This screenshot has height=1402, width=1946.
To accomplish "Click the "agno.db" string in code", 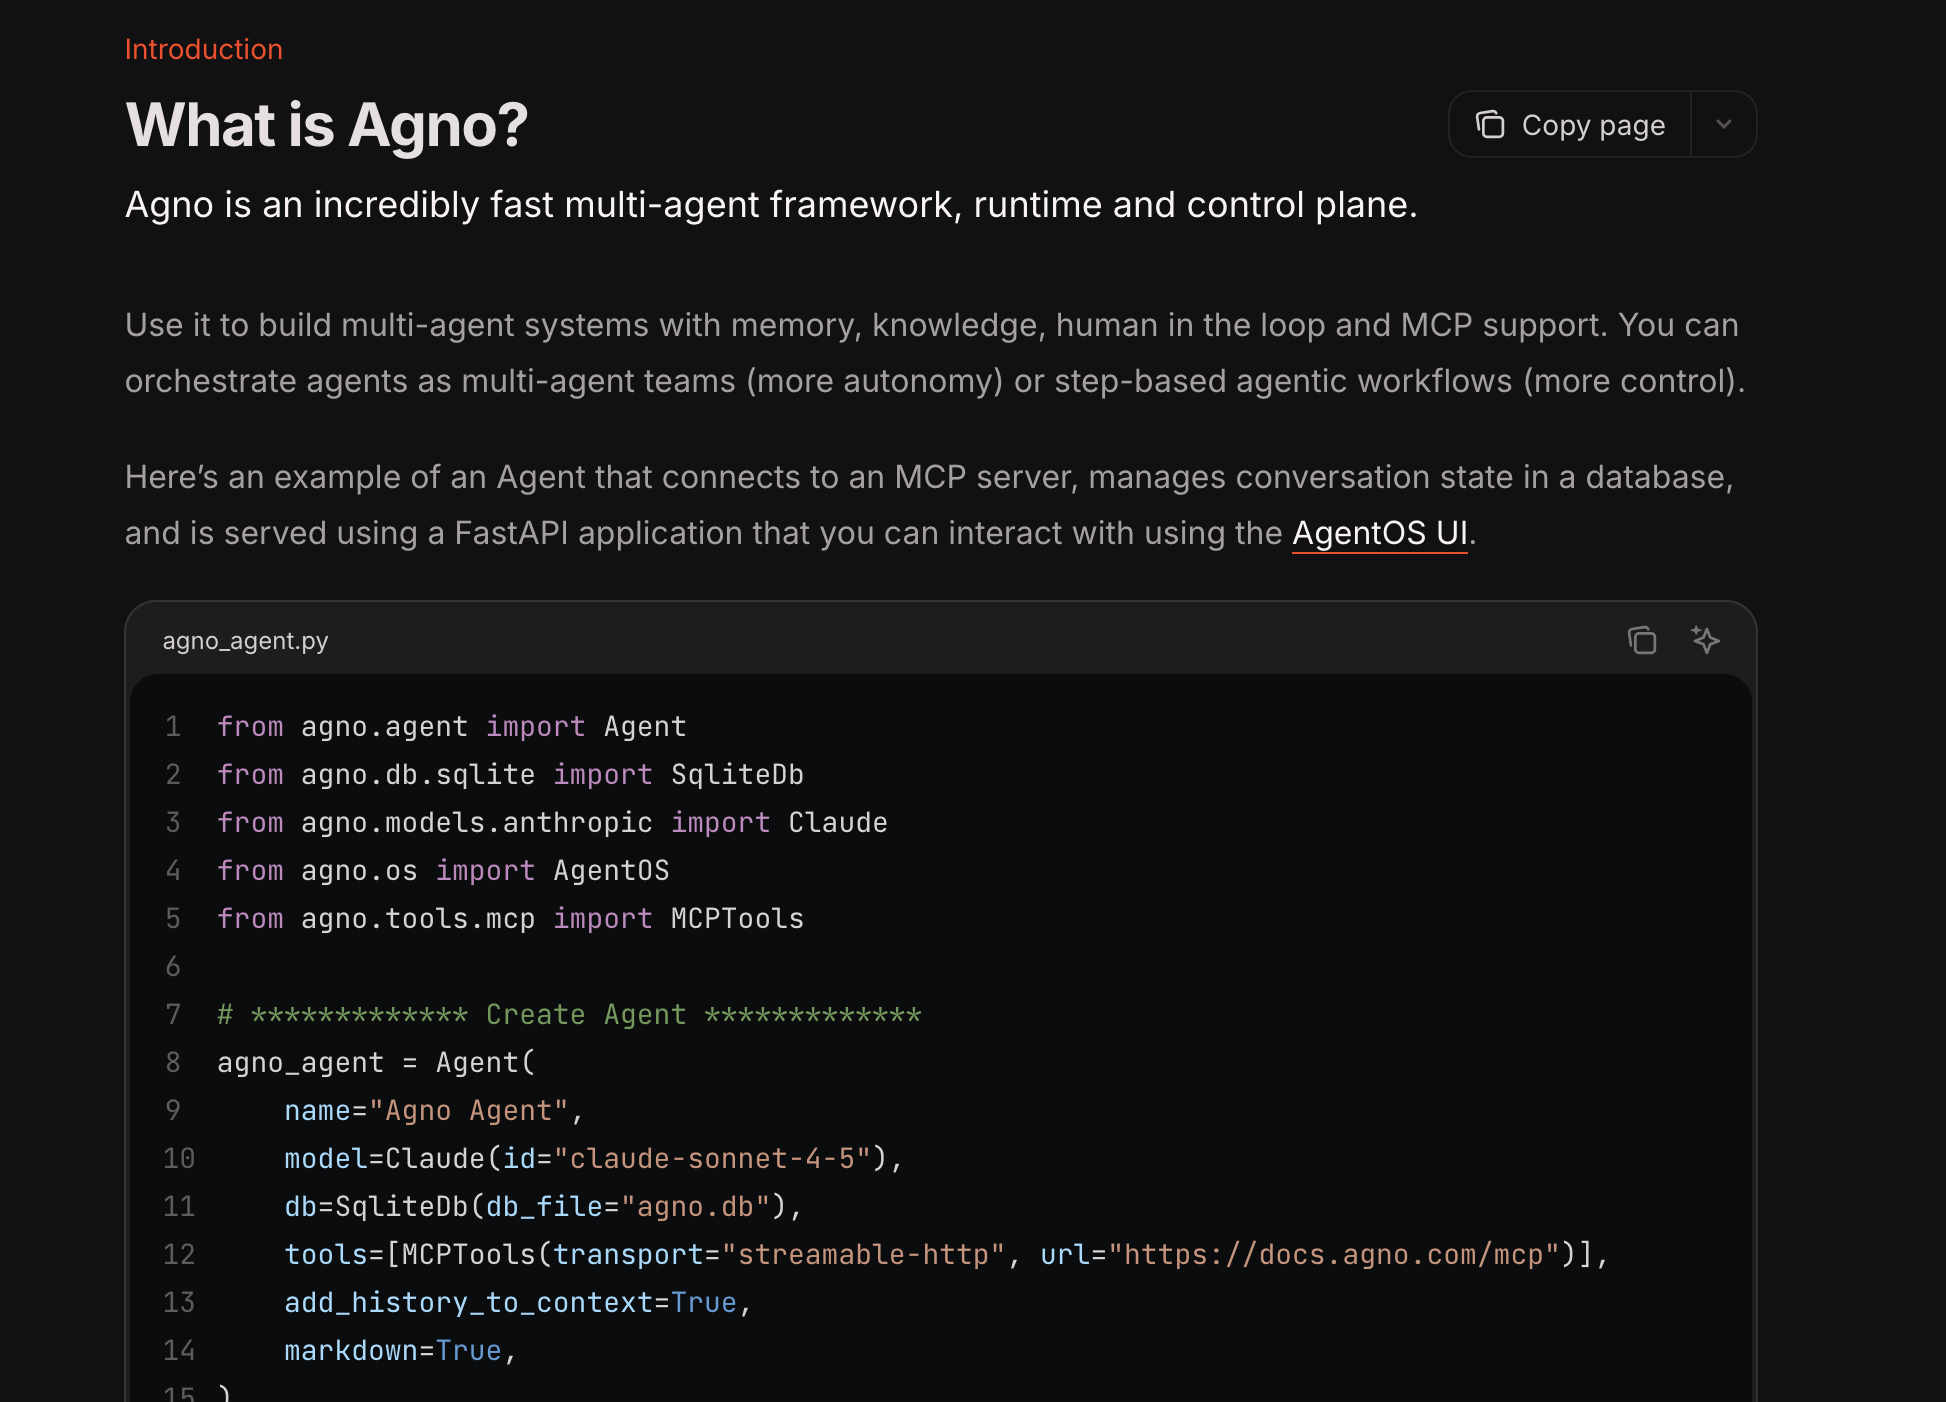I will [x=695, y=1207].
